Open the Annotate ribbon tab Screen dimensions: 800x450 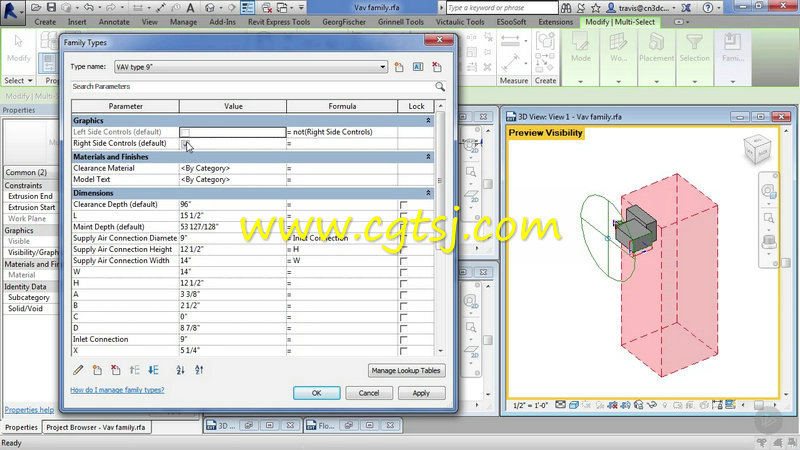click(x=114, y=22)
